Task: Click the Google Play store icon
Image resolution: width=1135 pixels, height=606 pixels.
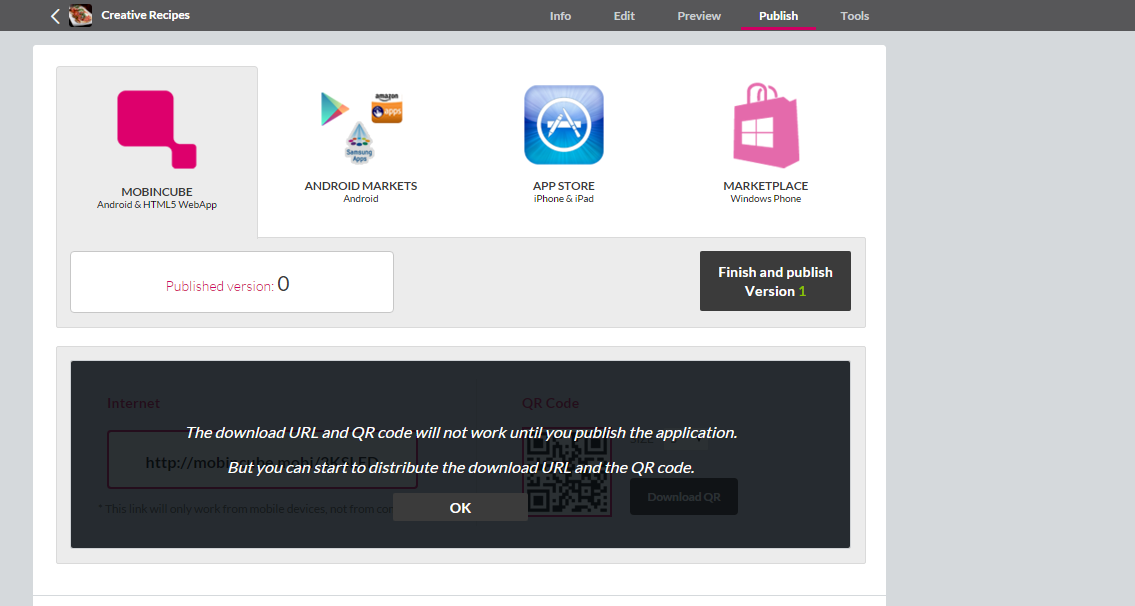Action: click(x=334, y=109)
